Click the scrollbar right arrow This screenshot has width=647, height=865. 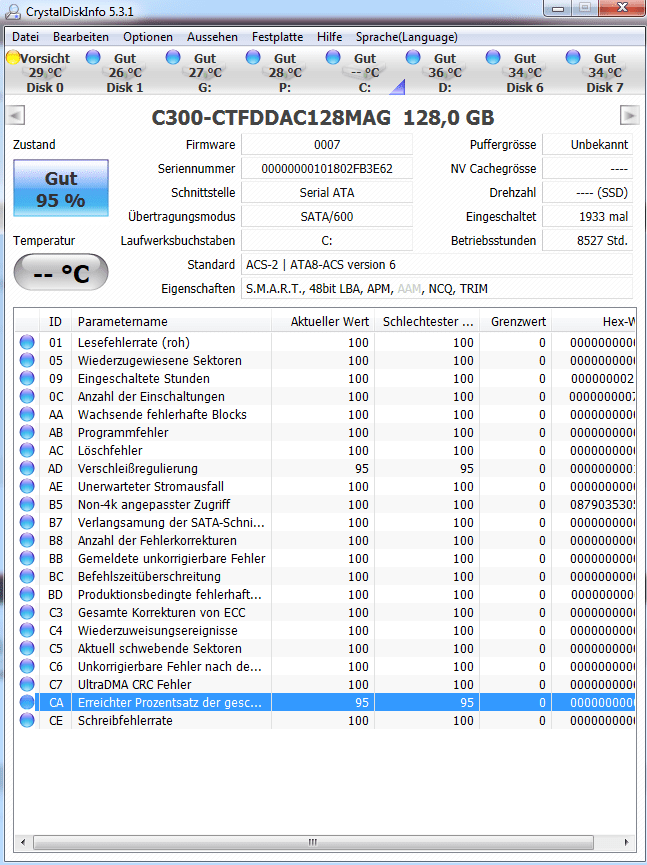click(627, 842)
